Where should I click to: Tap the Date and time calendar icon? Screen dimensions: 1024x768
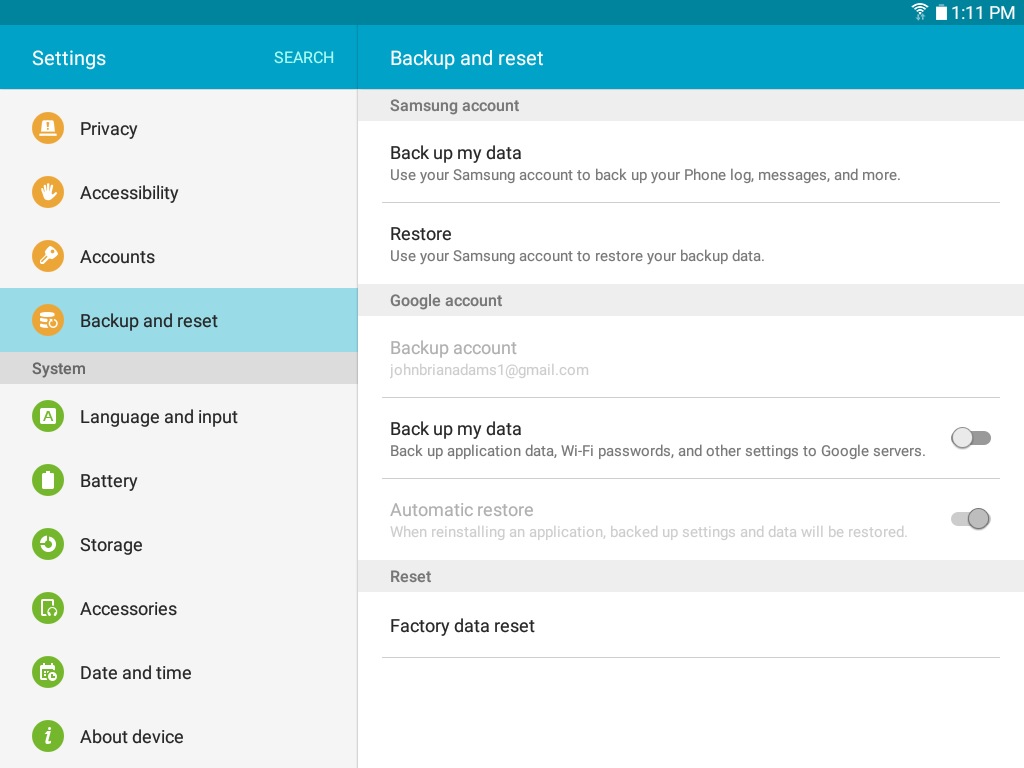click(48, 672)
